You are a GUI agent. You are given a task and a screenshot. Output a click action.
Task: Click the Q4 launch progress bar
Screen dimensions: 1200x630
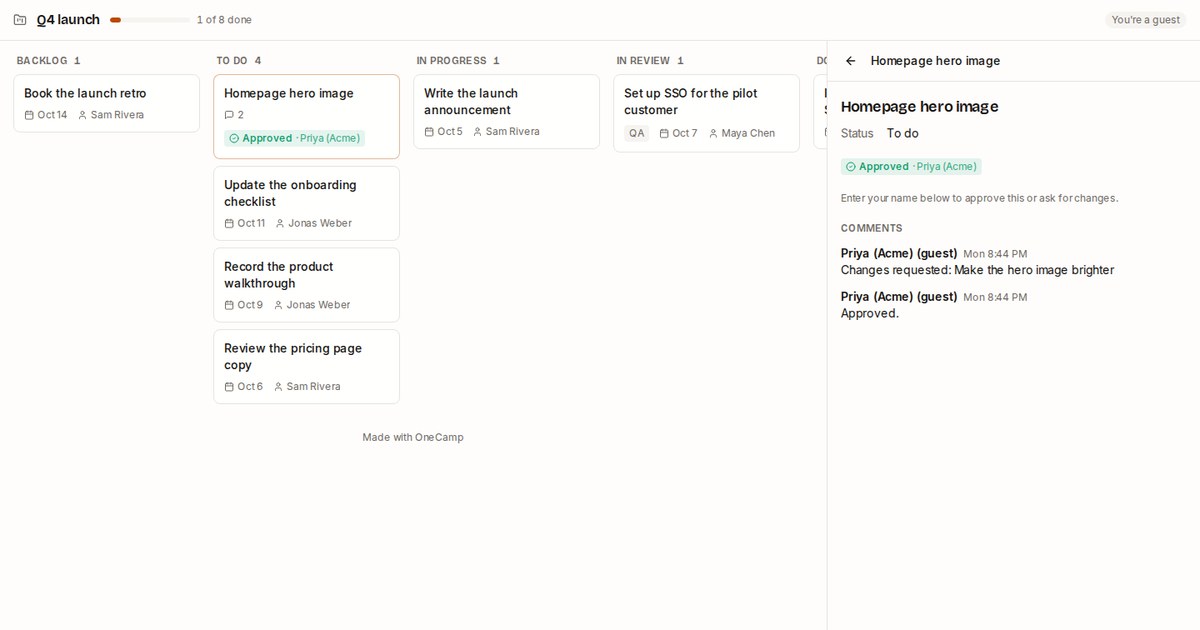[x=150, y=20]
